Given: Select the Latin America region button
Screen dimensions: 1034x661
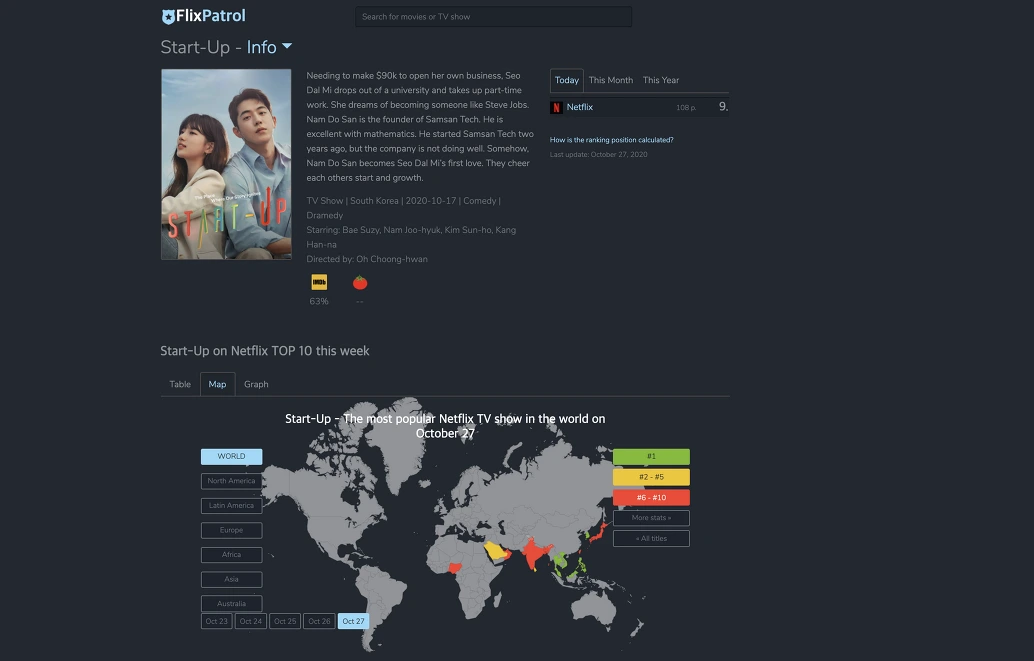Looking at the screenshot, I should [231, 505].
